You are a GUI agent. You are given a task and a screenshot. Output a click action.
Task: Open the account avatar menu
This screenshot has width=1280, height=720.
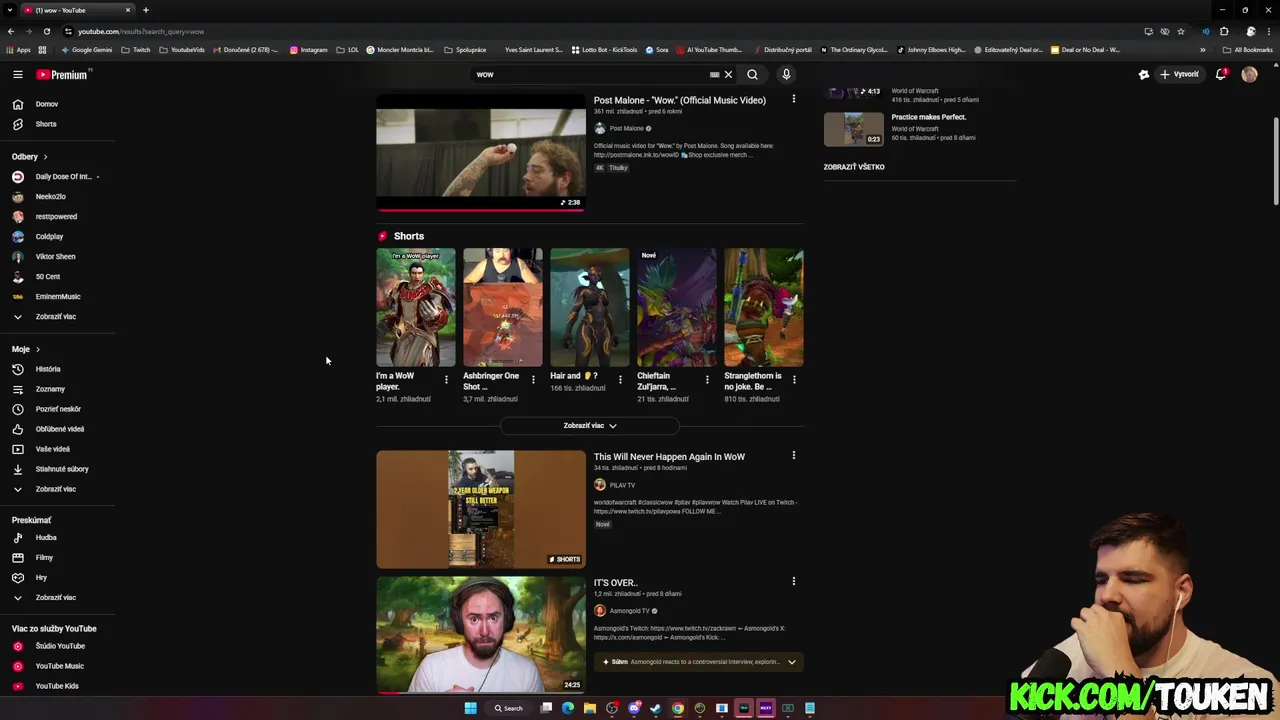coord(1249,75)
